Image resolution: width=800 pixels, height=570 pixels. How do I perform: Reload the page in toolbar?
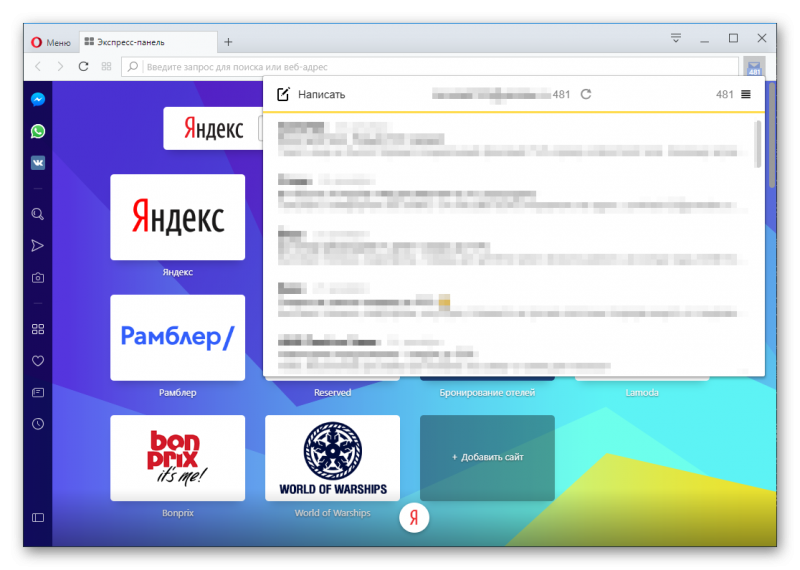tap(83, 66)
